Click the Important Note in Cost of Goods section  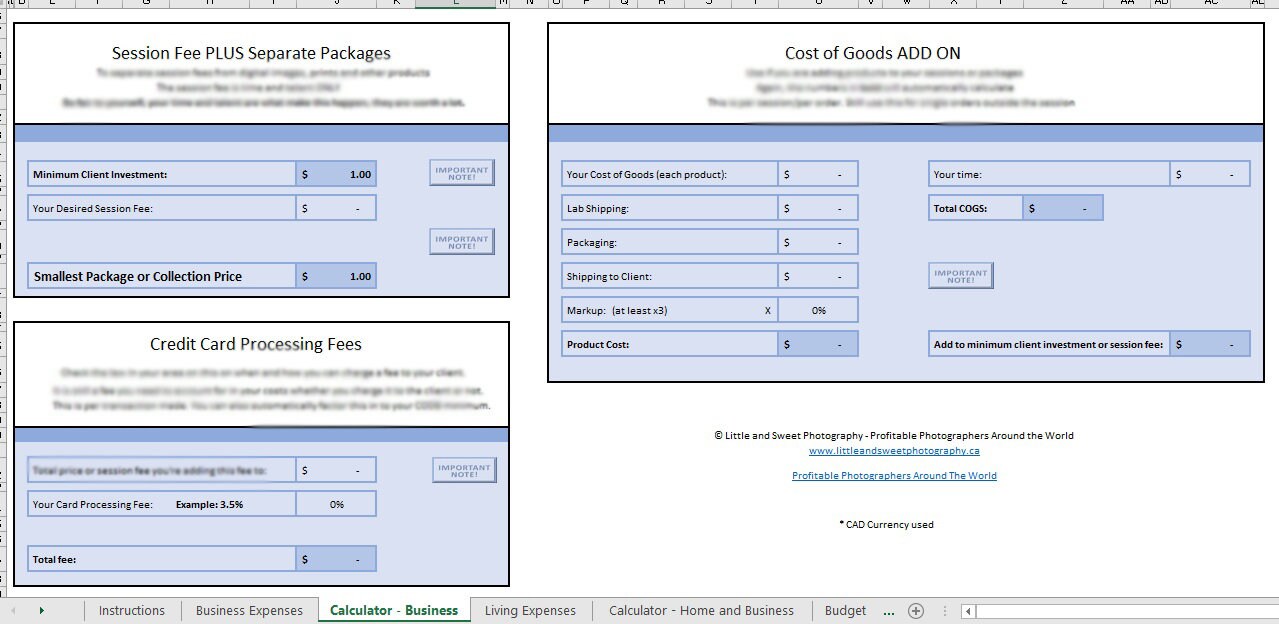[959, 275]
